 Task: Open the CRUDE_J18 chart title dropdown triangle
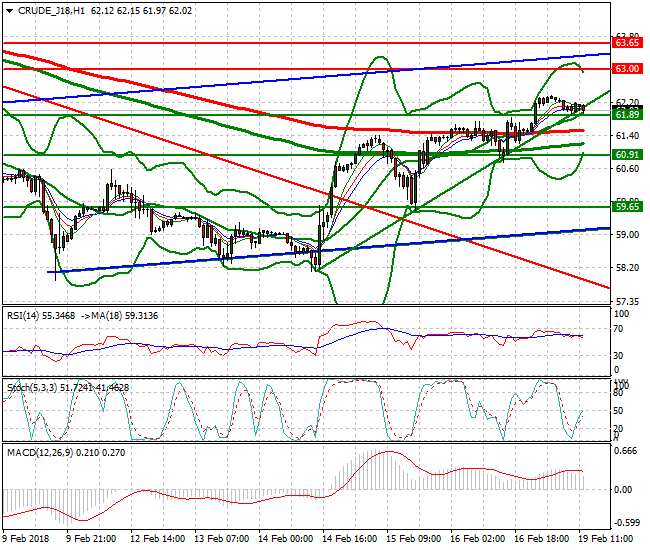[x=10, y=11]
